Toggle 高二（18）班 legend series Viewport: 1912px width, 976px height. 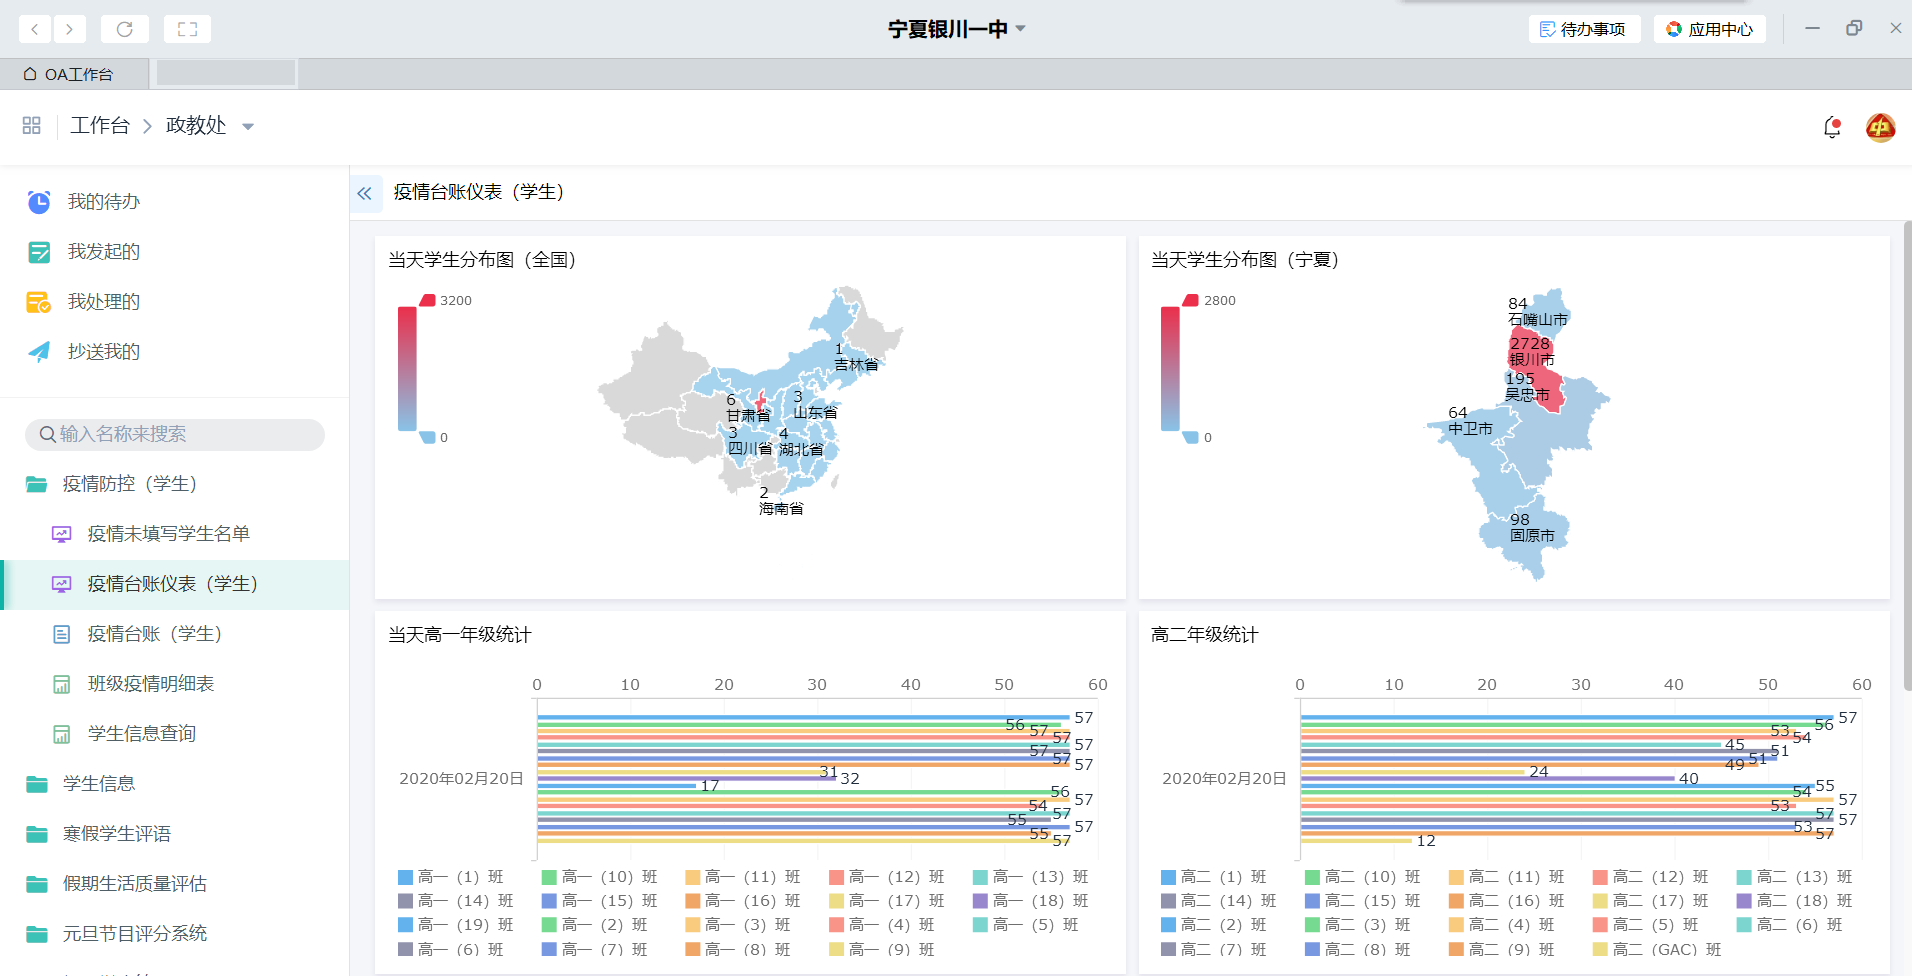[x=1795, y=901]
